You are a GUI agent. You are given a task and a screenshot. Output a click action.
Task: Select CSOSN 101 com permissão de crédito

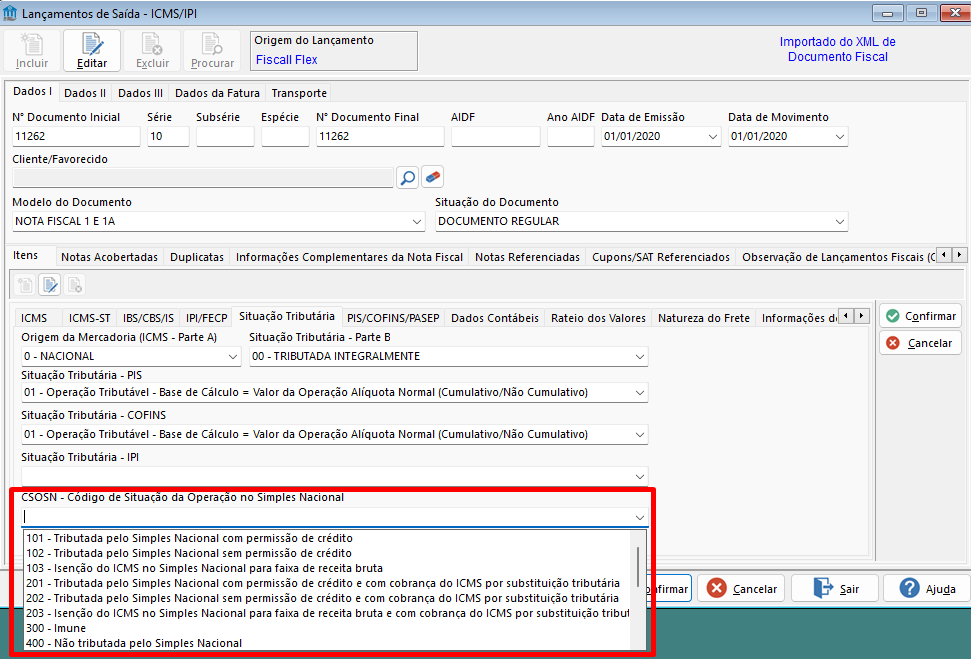[x=327, y=538]
